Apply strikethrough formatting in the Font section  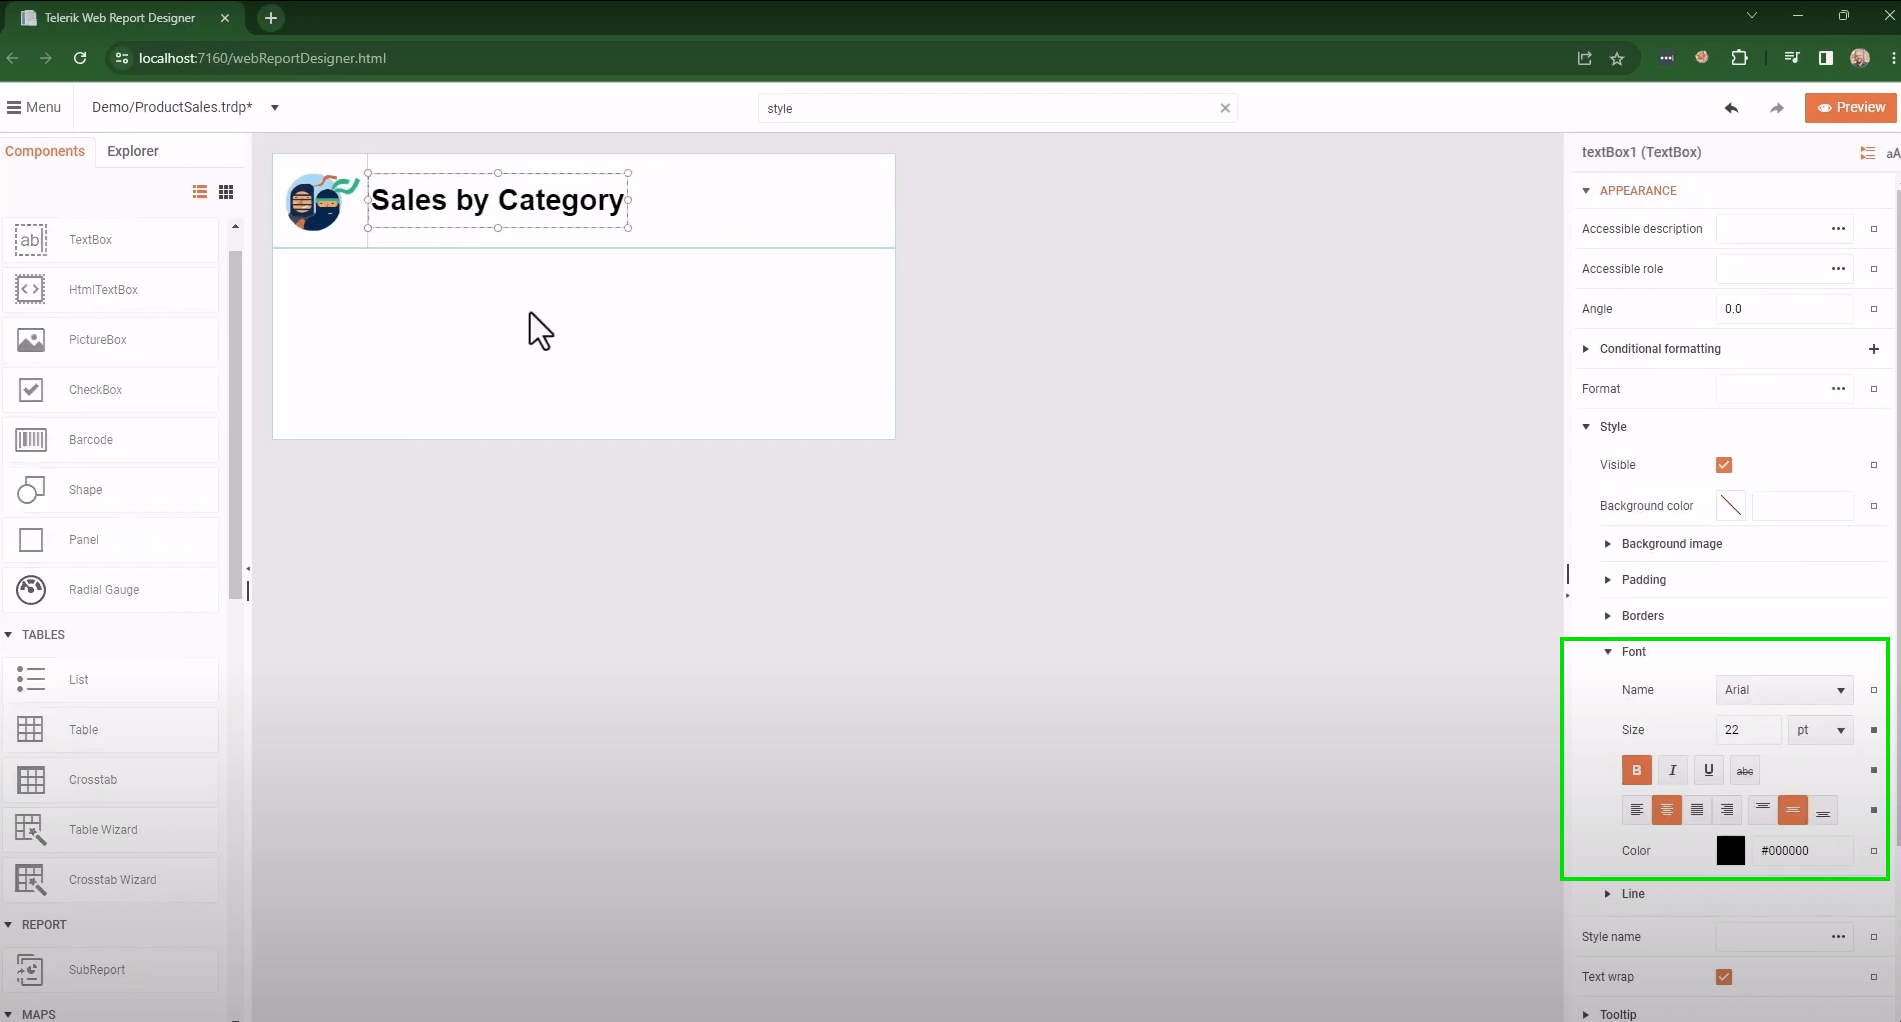(x=1744, y=770)
